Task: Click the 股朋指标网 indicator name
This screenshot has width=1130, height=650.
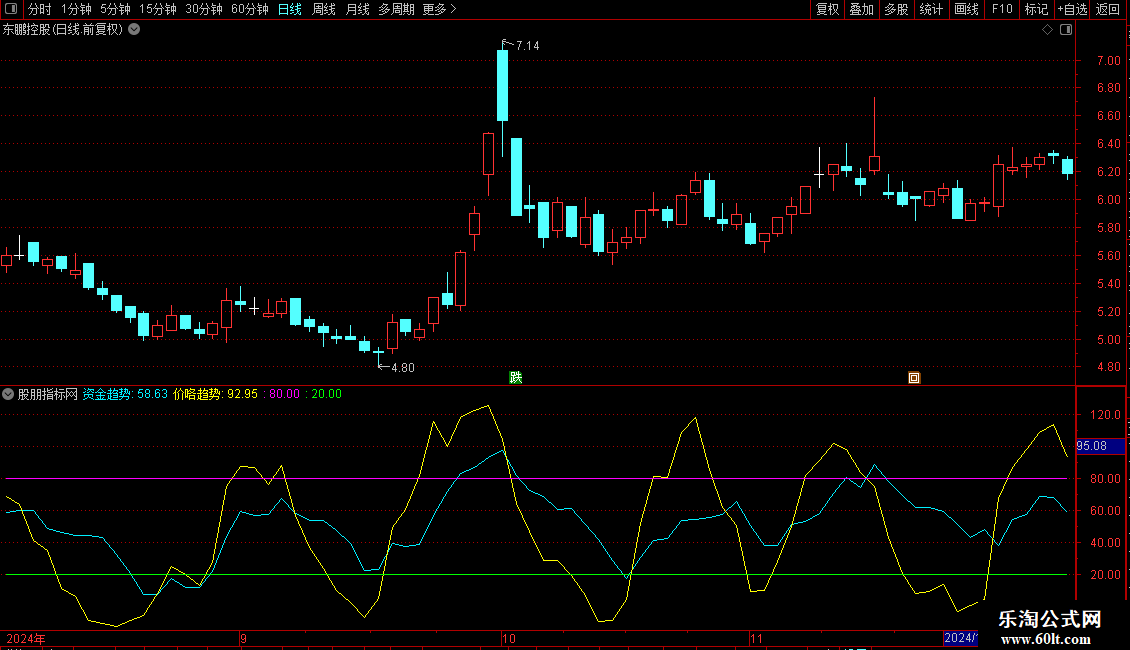Action: pos(48,394)
